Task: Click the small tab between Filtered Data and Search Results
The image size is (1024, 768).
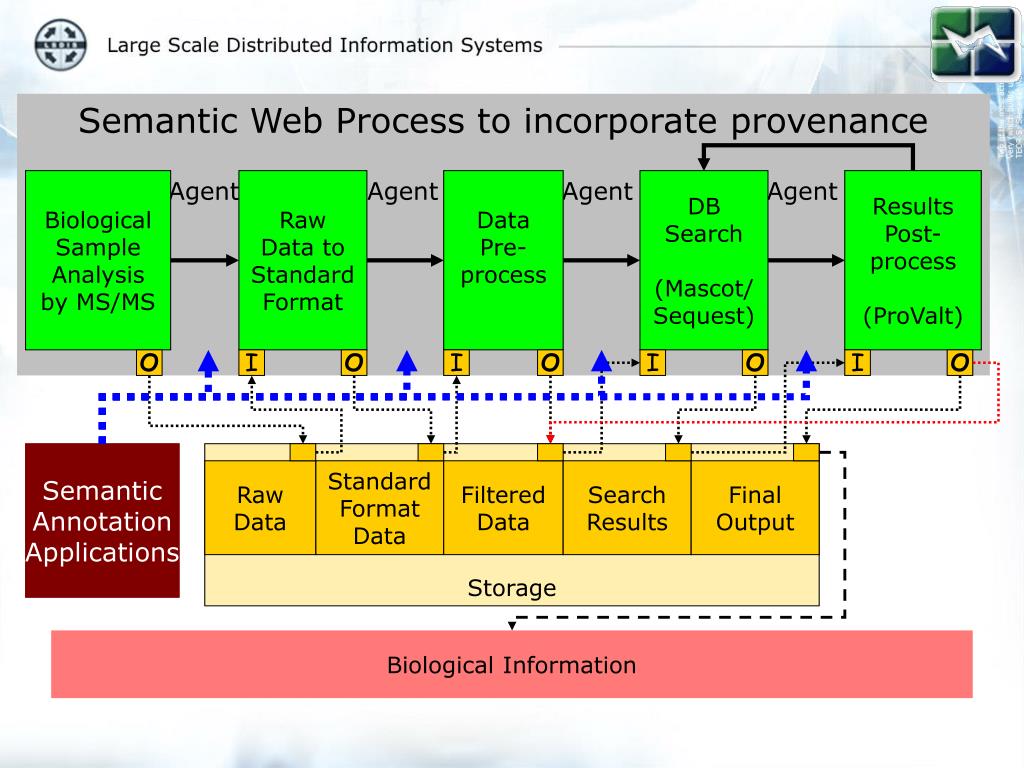Action: point(550,452)
